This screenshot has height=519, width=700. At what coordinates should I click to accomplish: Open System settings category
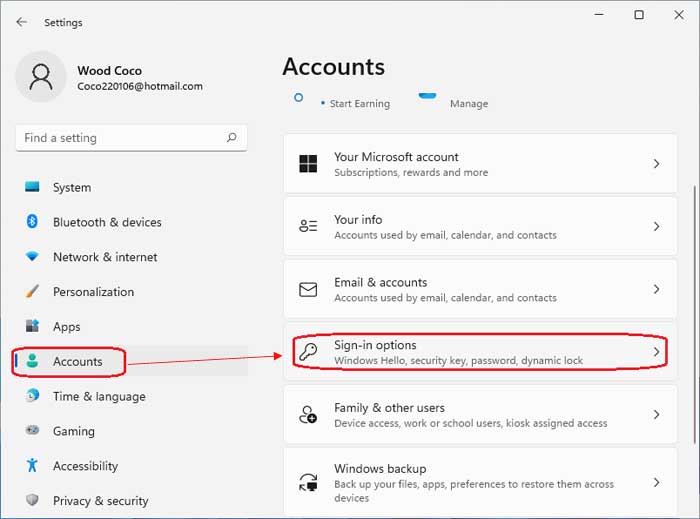pyautogui.click(x=131, y=187)
